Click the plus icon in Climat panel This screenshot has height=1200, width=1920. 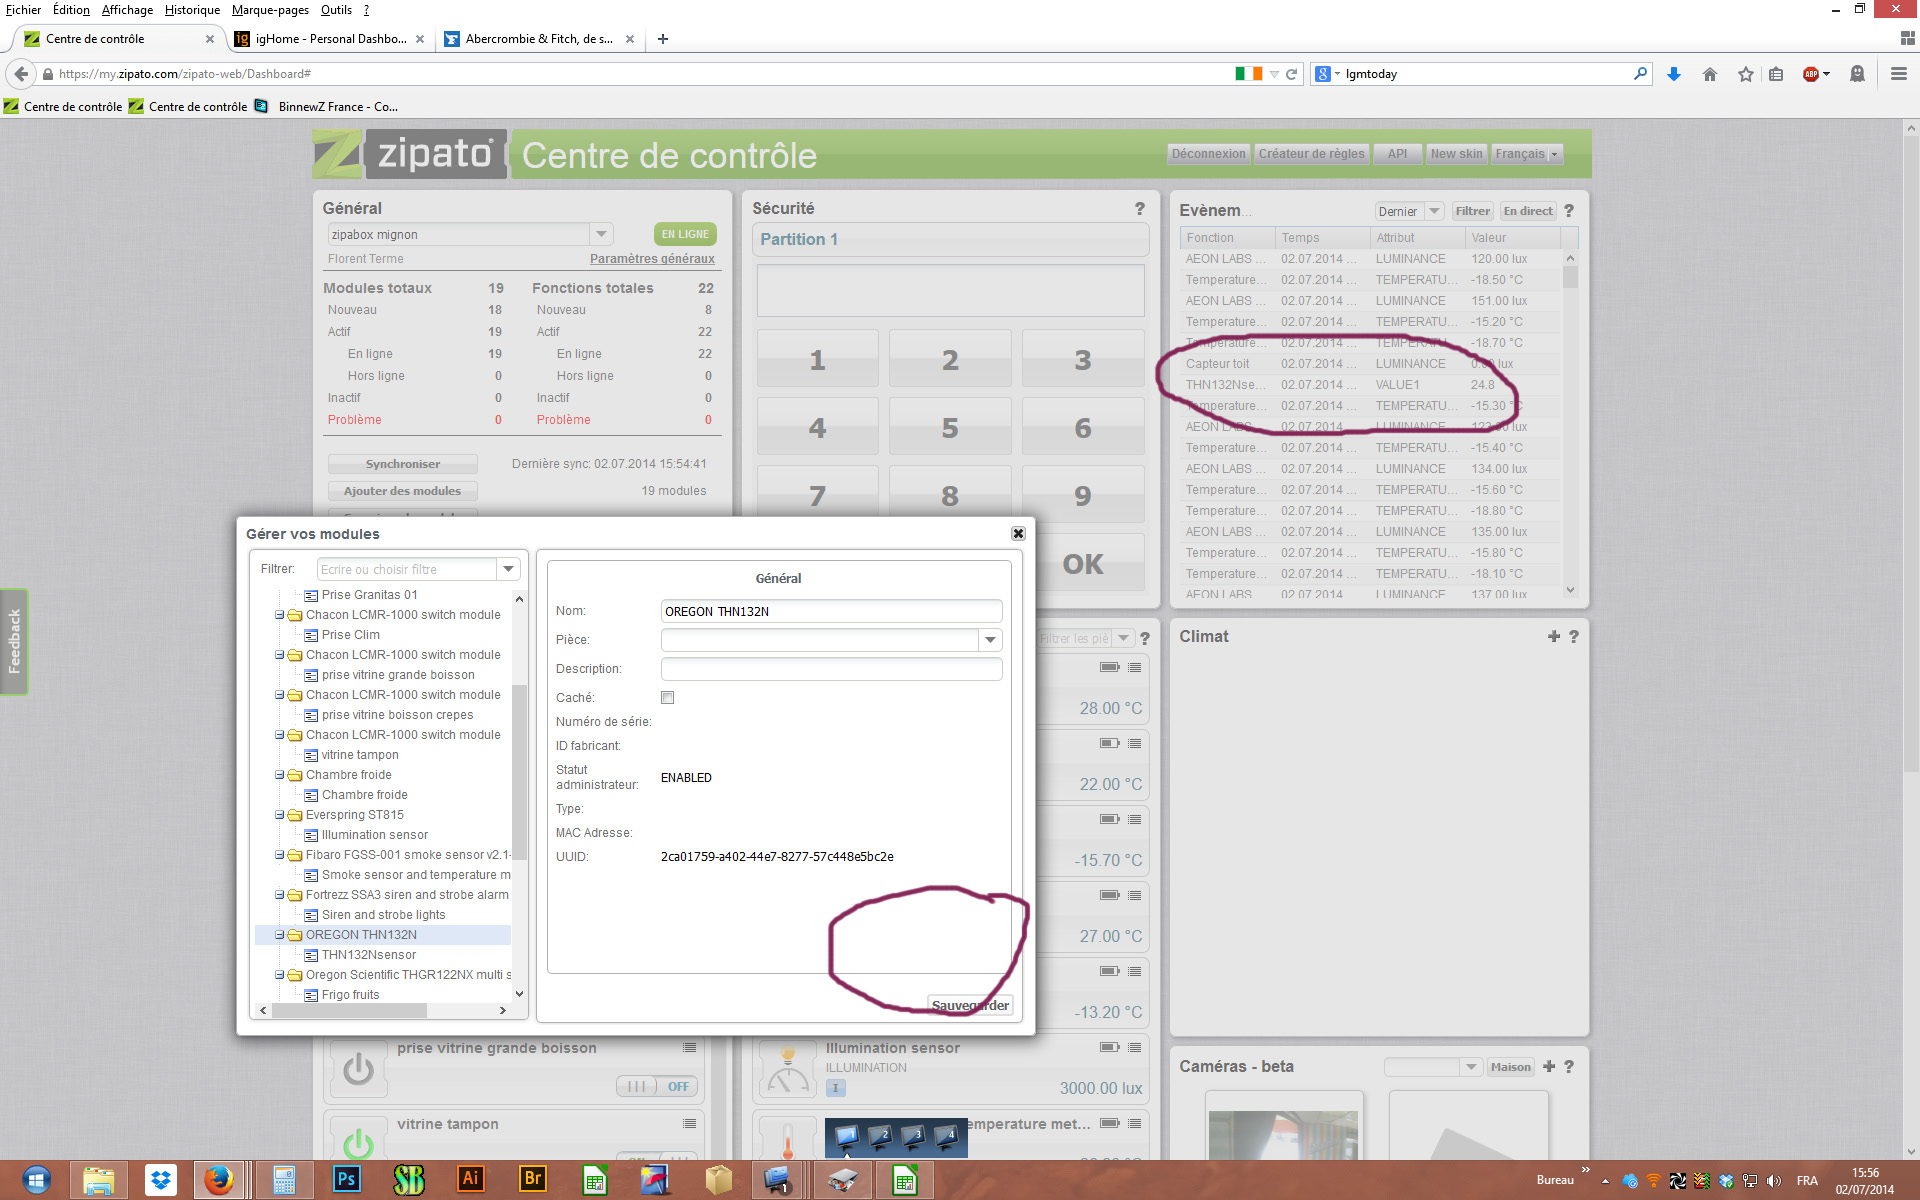point(1553,636)
